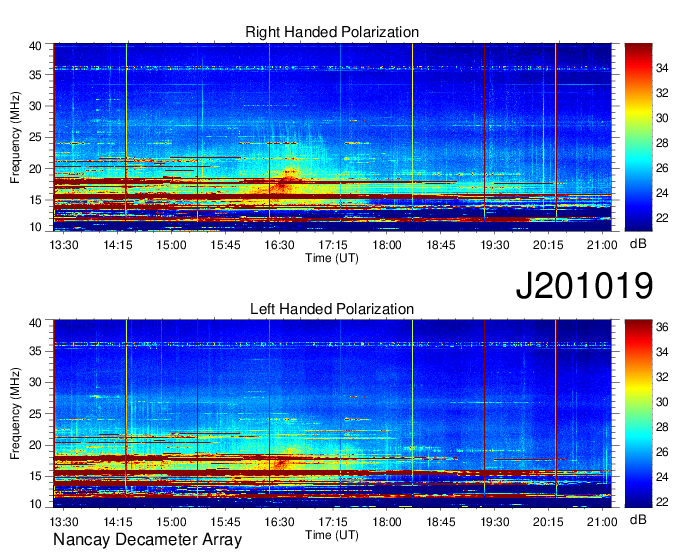
Task: Click "25" frequency tick on Left Handed plot
Action: click(x=36, y=414)
